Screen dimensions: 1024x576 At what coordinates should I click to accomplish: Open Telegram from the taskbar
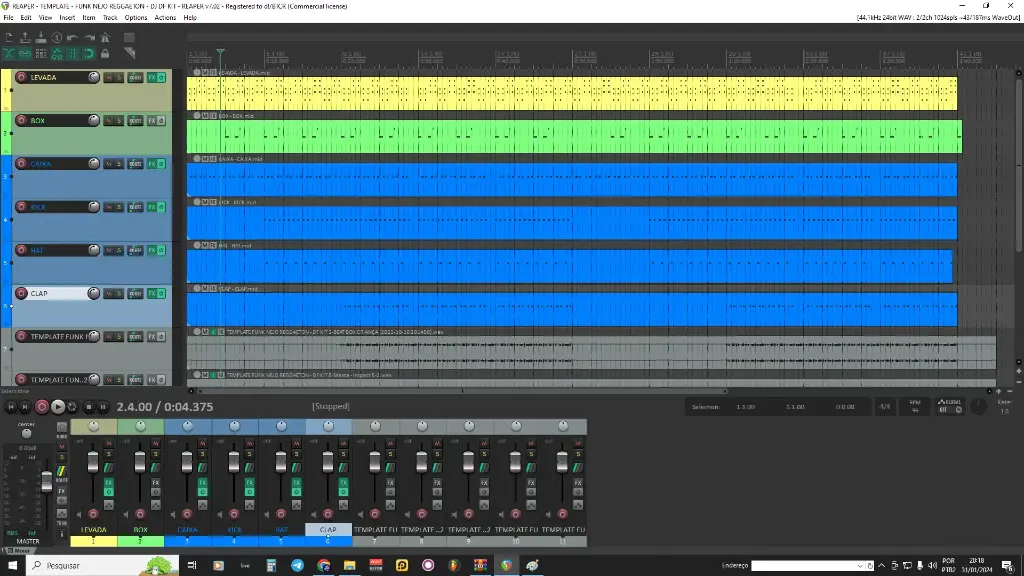click(x=297, y=566)
